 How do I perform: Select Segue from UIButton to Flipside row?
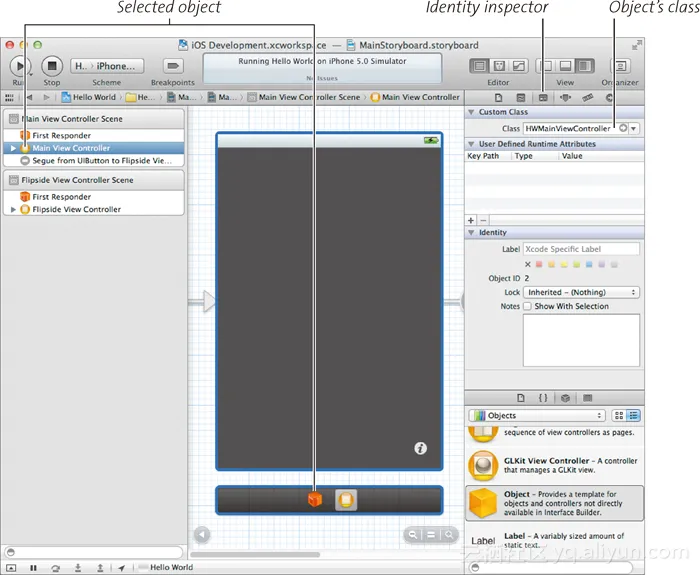coord(96,161)
